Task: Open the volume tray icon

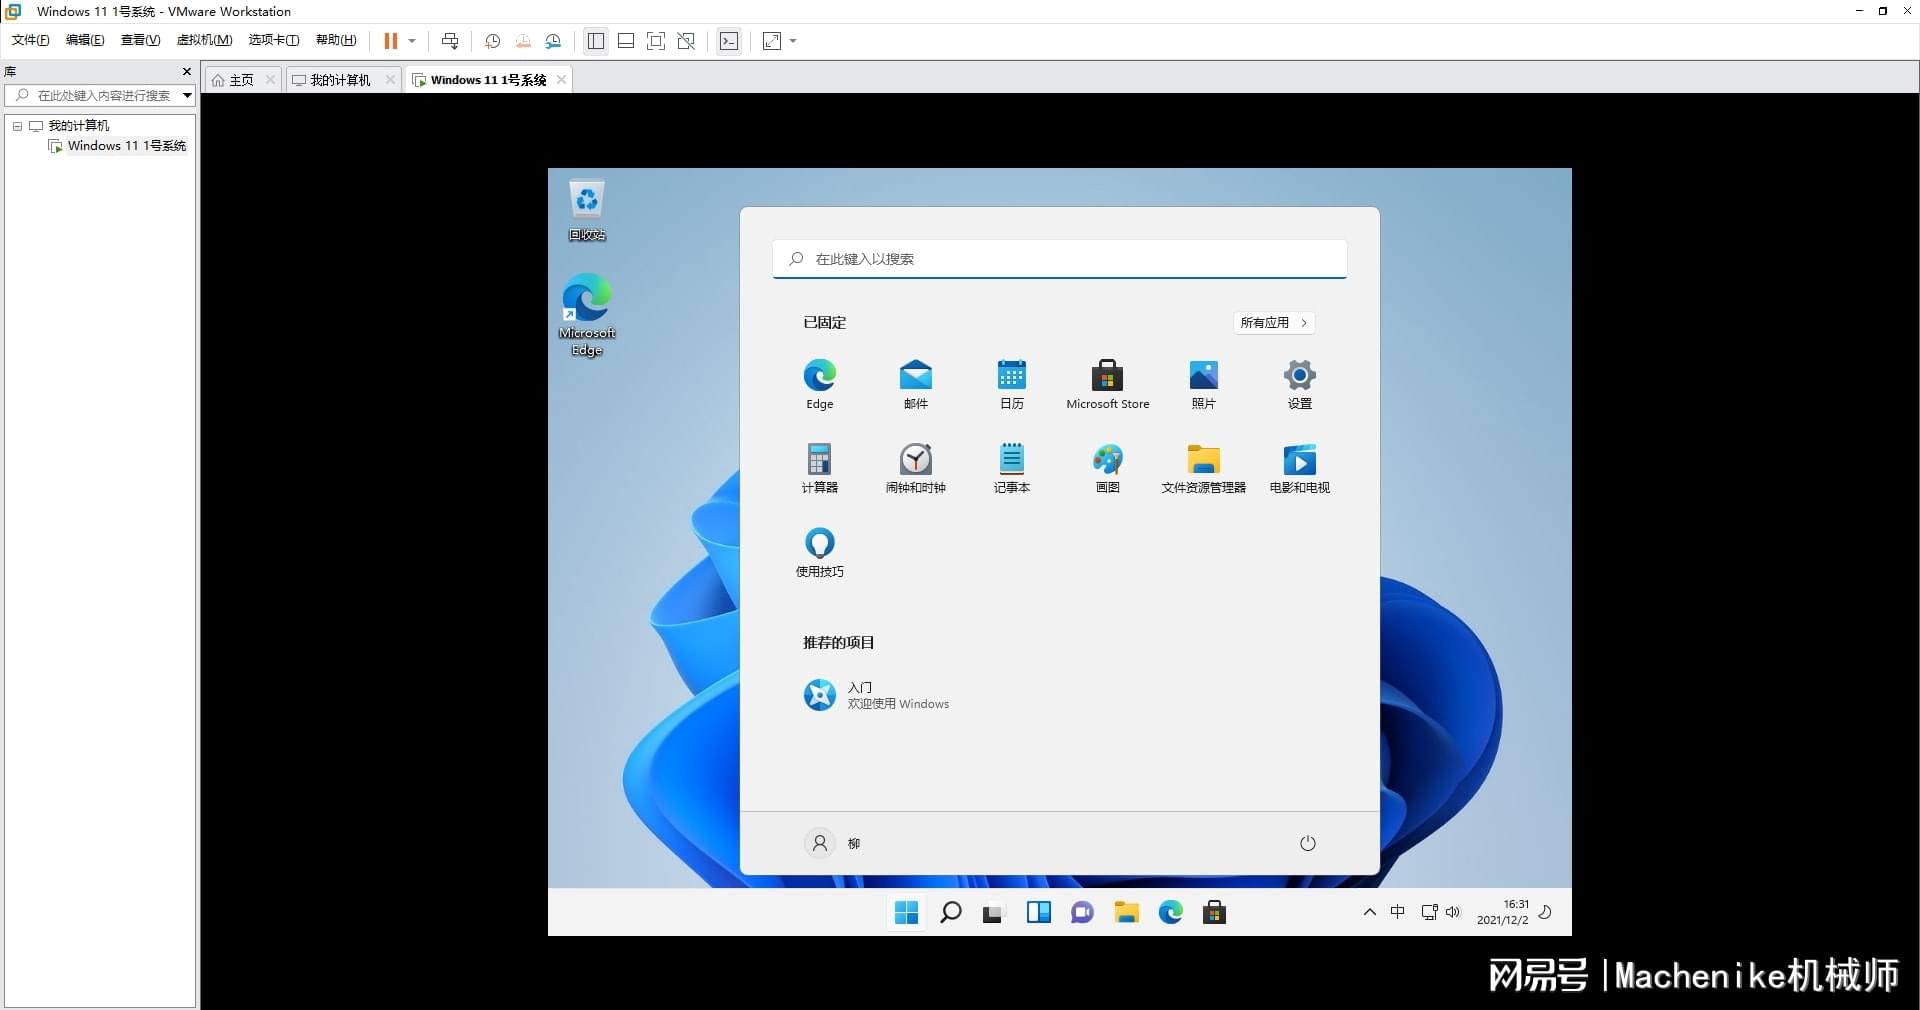Action: tap(1453, 912)
